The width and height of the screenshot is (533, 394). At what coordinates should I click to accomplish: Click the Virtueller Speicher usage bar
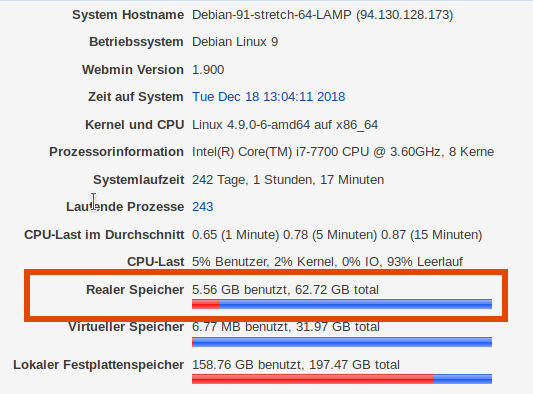pyautogui.click(x=342, y=342)
